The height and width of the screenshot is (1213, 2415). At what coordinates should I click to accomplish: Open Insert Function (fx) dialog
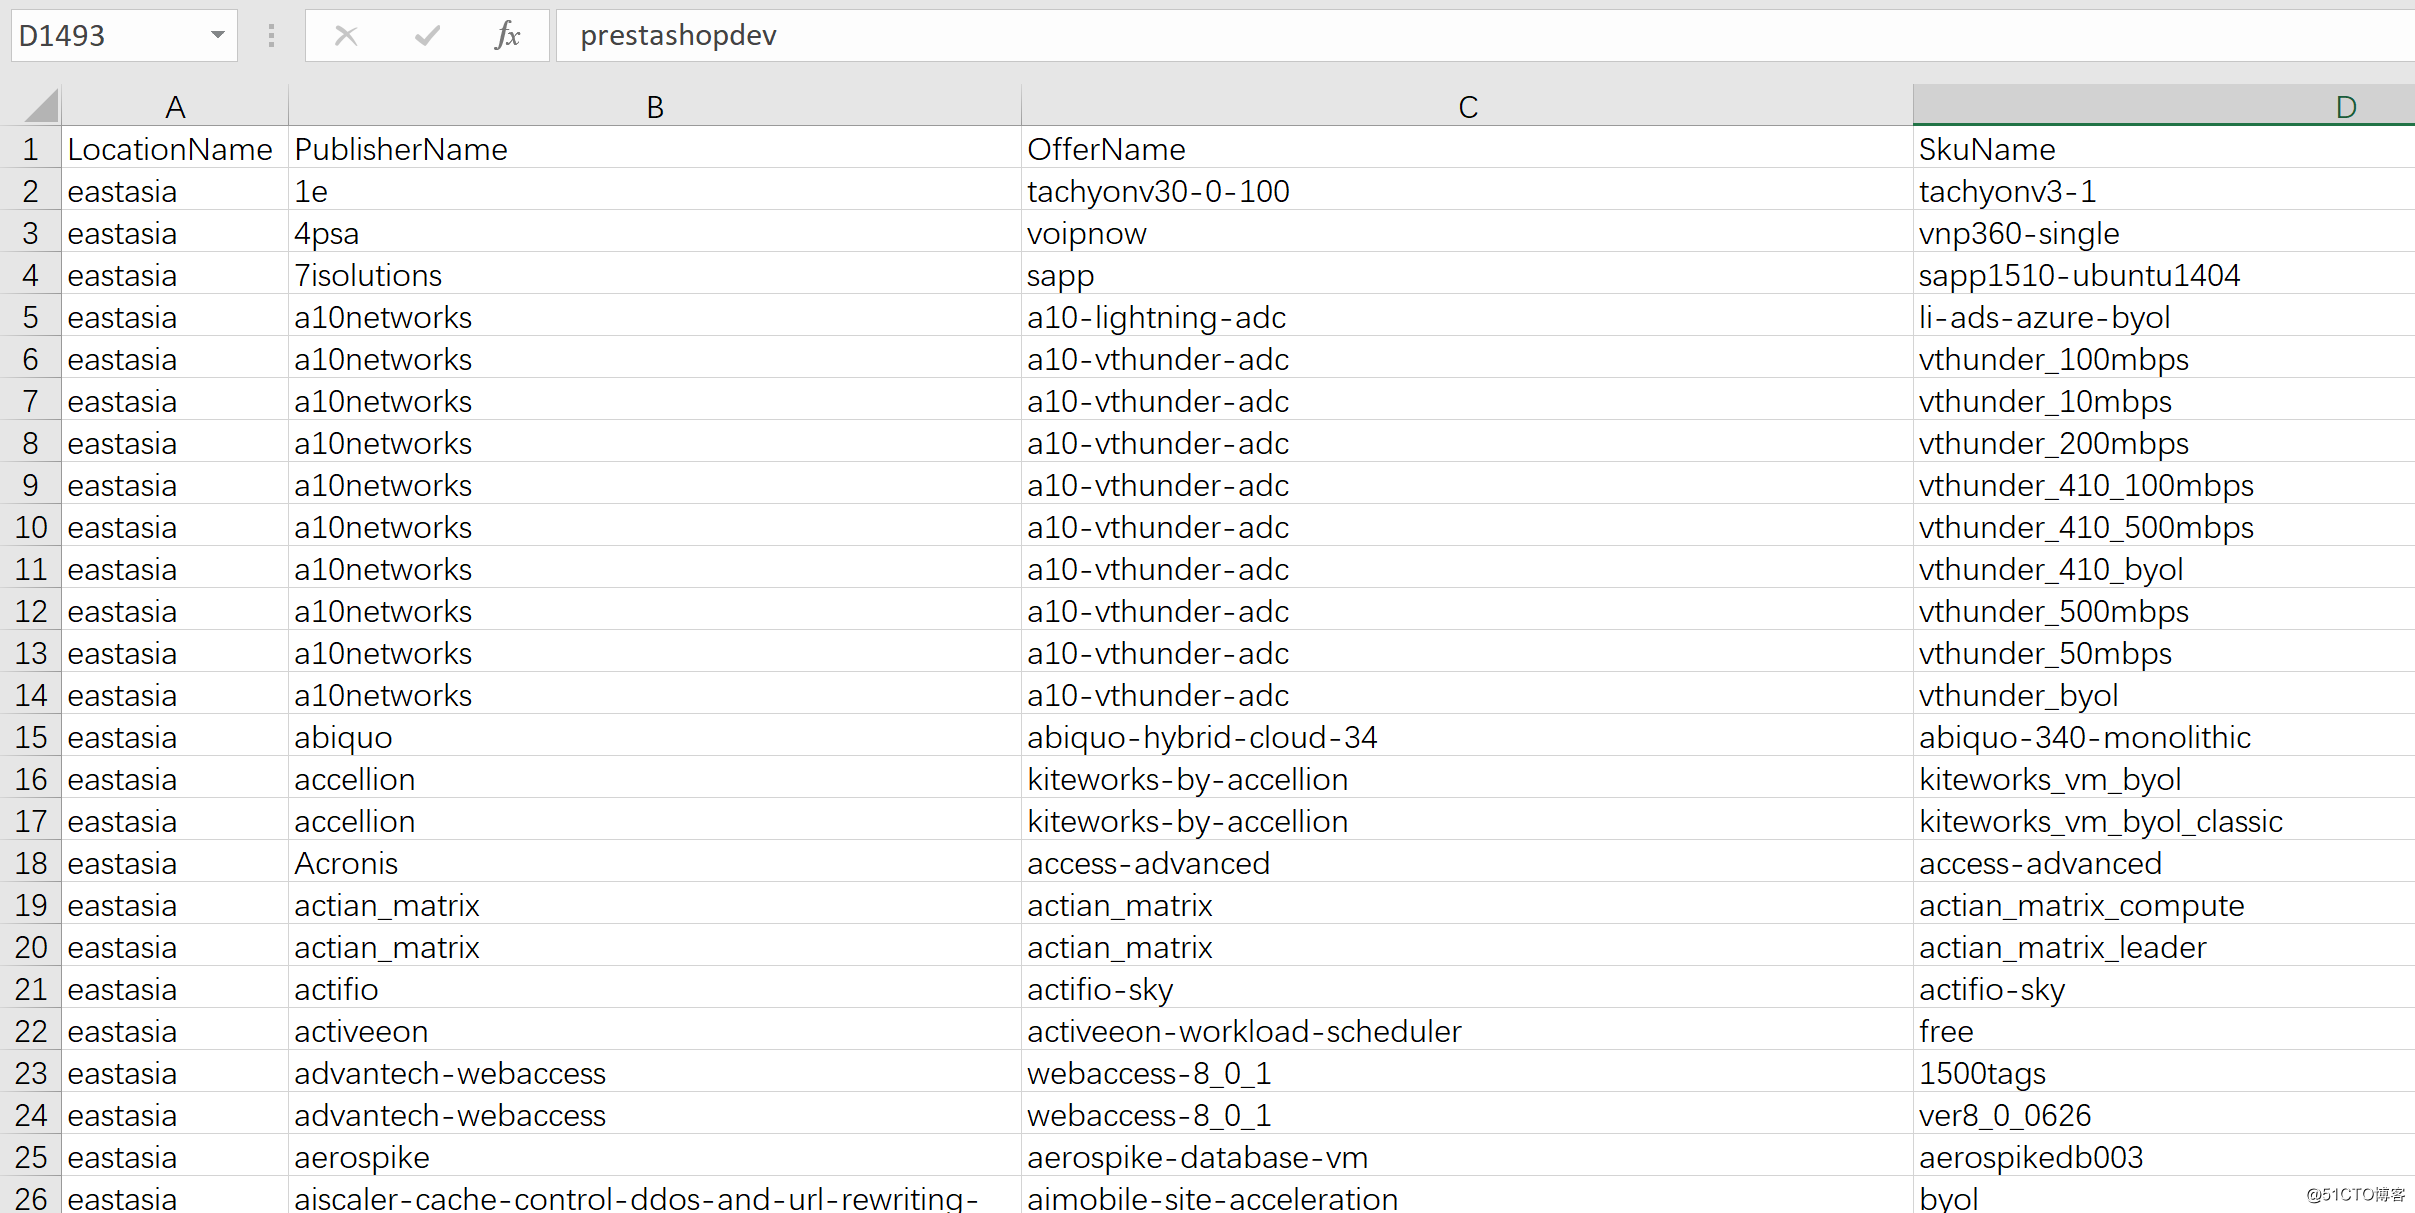click(508, 36)
